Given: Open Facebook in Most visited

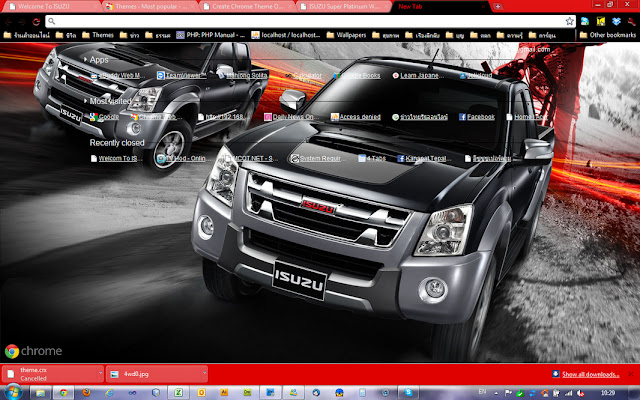Looking at the screenshot, I should pos(477,117).
